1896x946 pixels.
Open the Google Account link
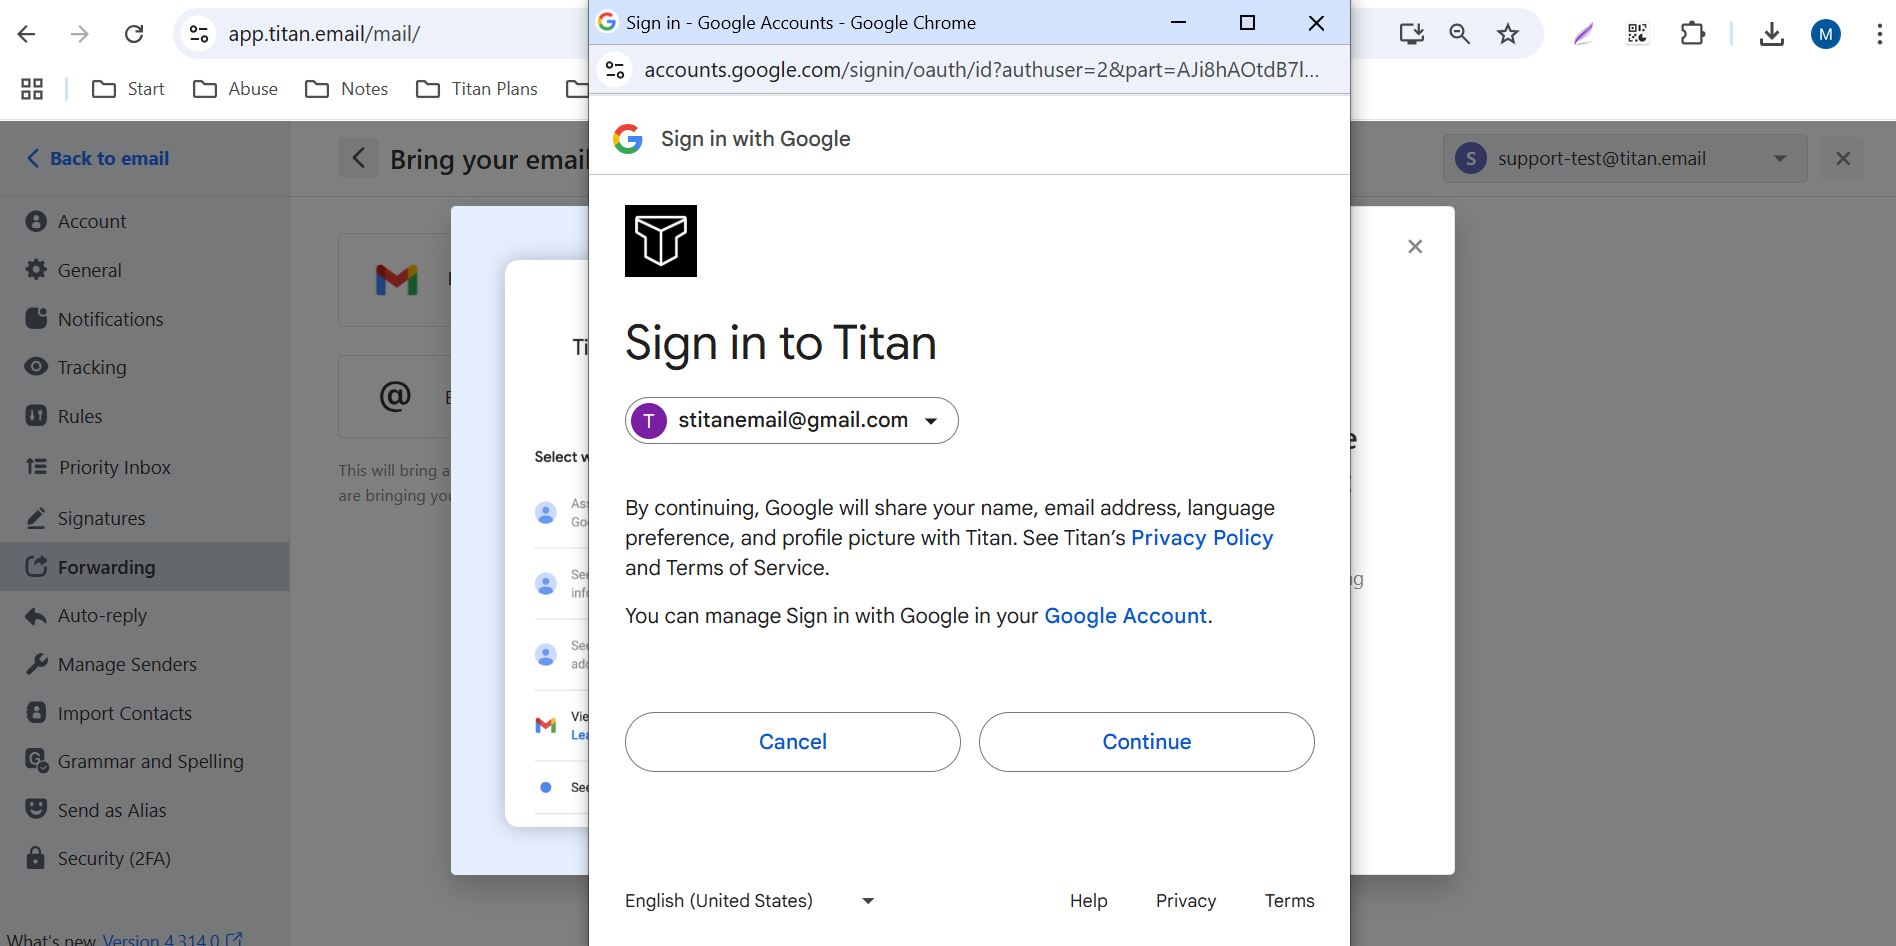[x=1126, y=616]
